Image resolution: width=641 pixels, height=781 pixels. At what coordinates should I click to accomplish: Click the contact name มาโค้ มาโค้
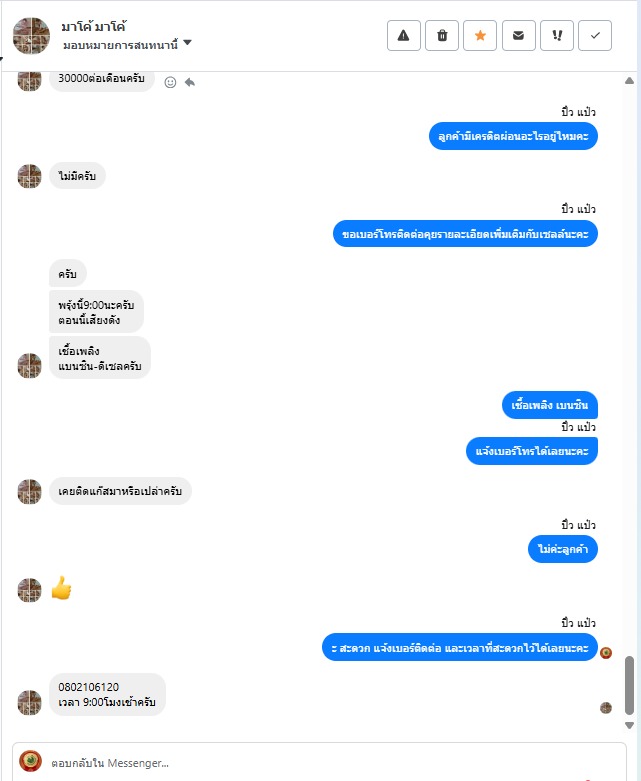(x=94, y=26)
